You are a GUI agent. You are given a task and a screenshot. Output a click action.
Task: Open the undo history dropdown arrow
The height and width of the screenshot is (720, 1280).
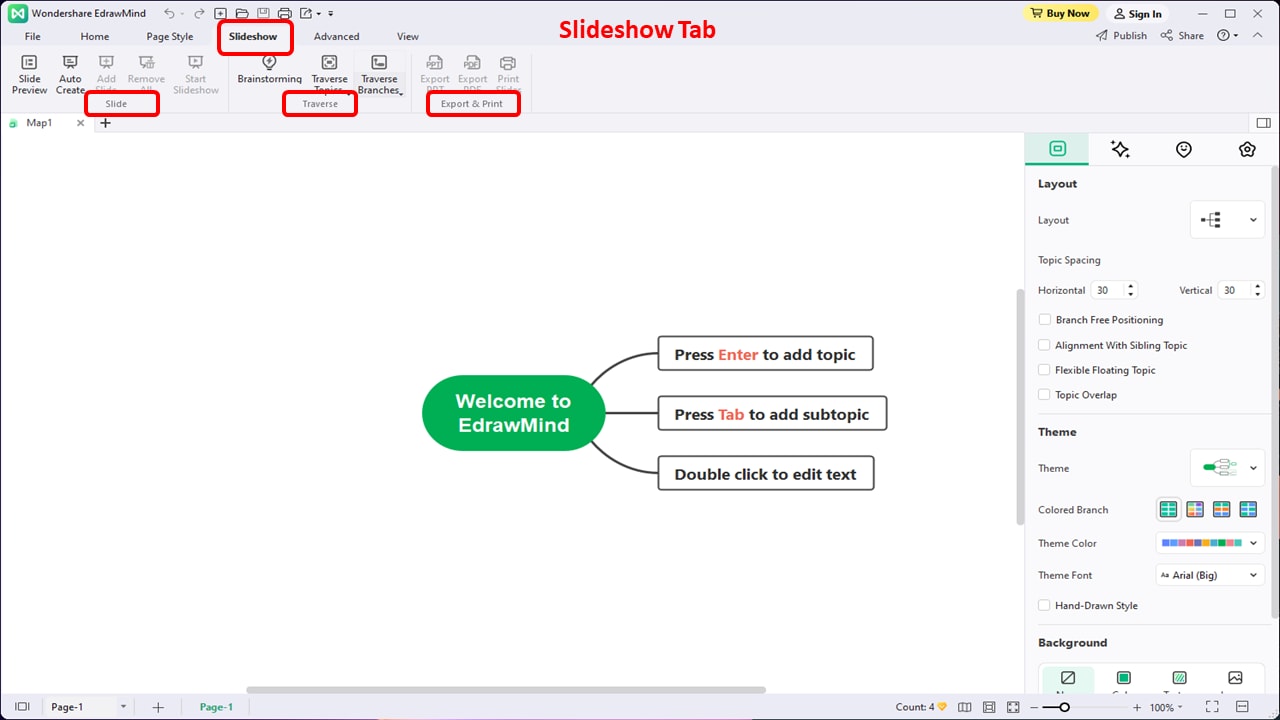[x=182, y=14]
